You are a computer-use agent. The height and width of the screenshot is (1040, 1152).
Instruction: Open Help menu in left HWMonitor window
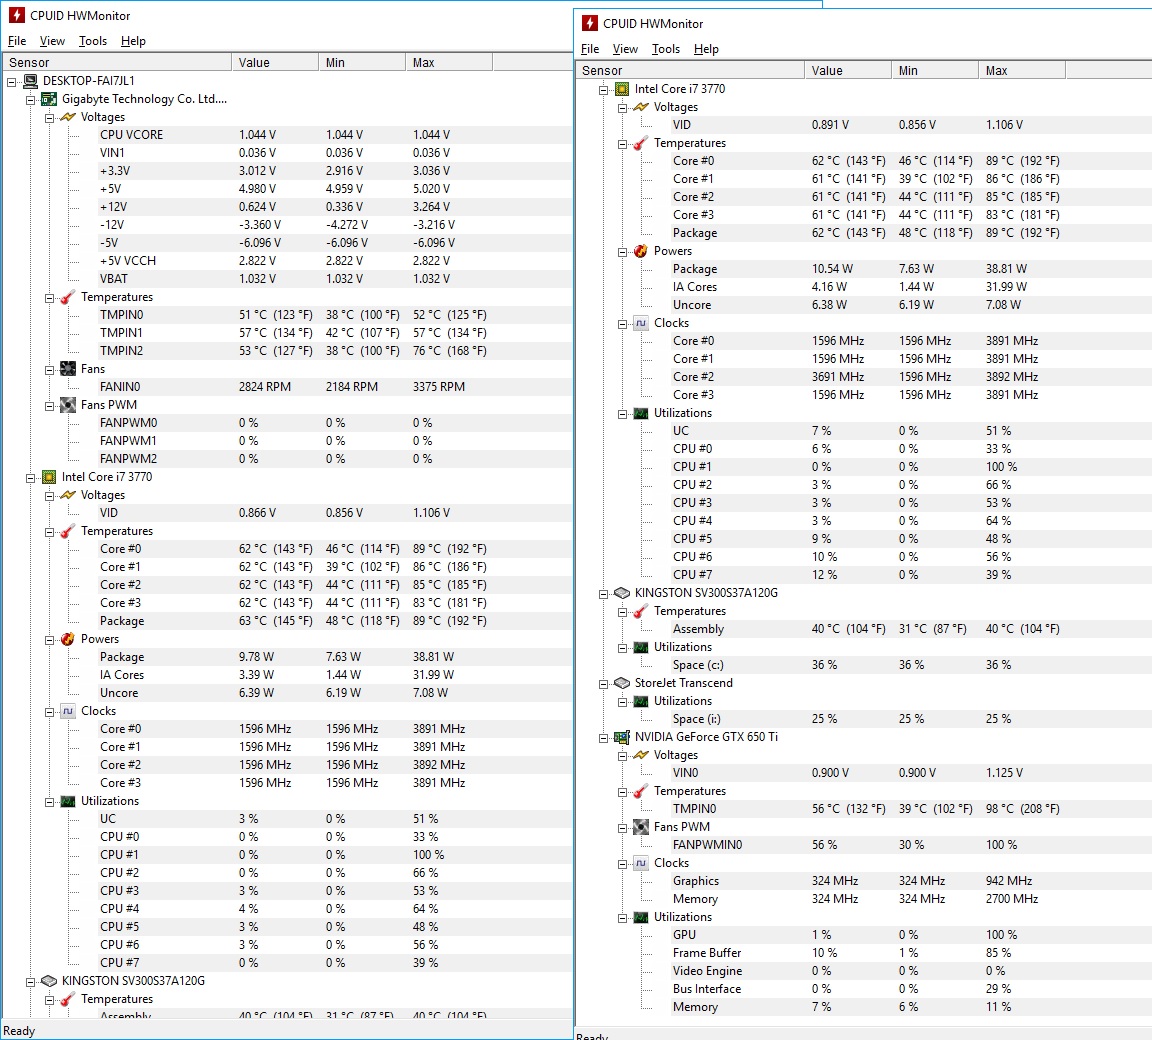[133, 41]
